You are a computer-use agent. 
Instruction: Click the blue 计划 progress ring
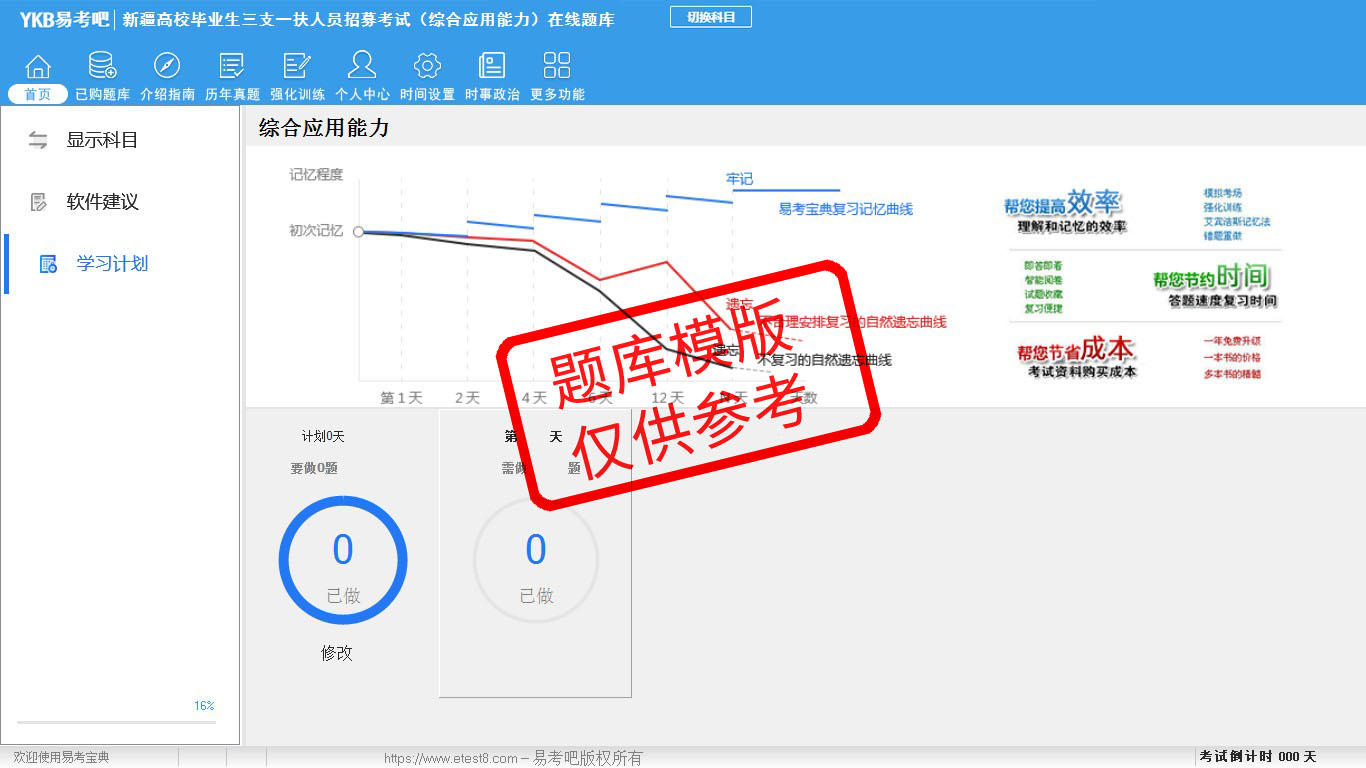pos(343,560)
